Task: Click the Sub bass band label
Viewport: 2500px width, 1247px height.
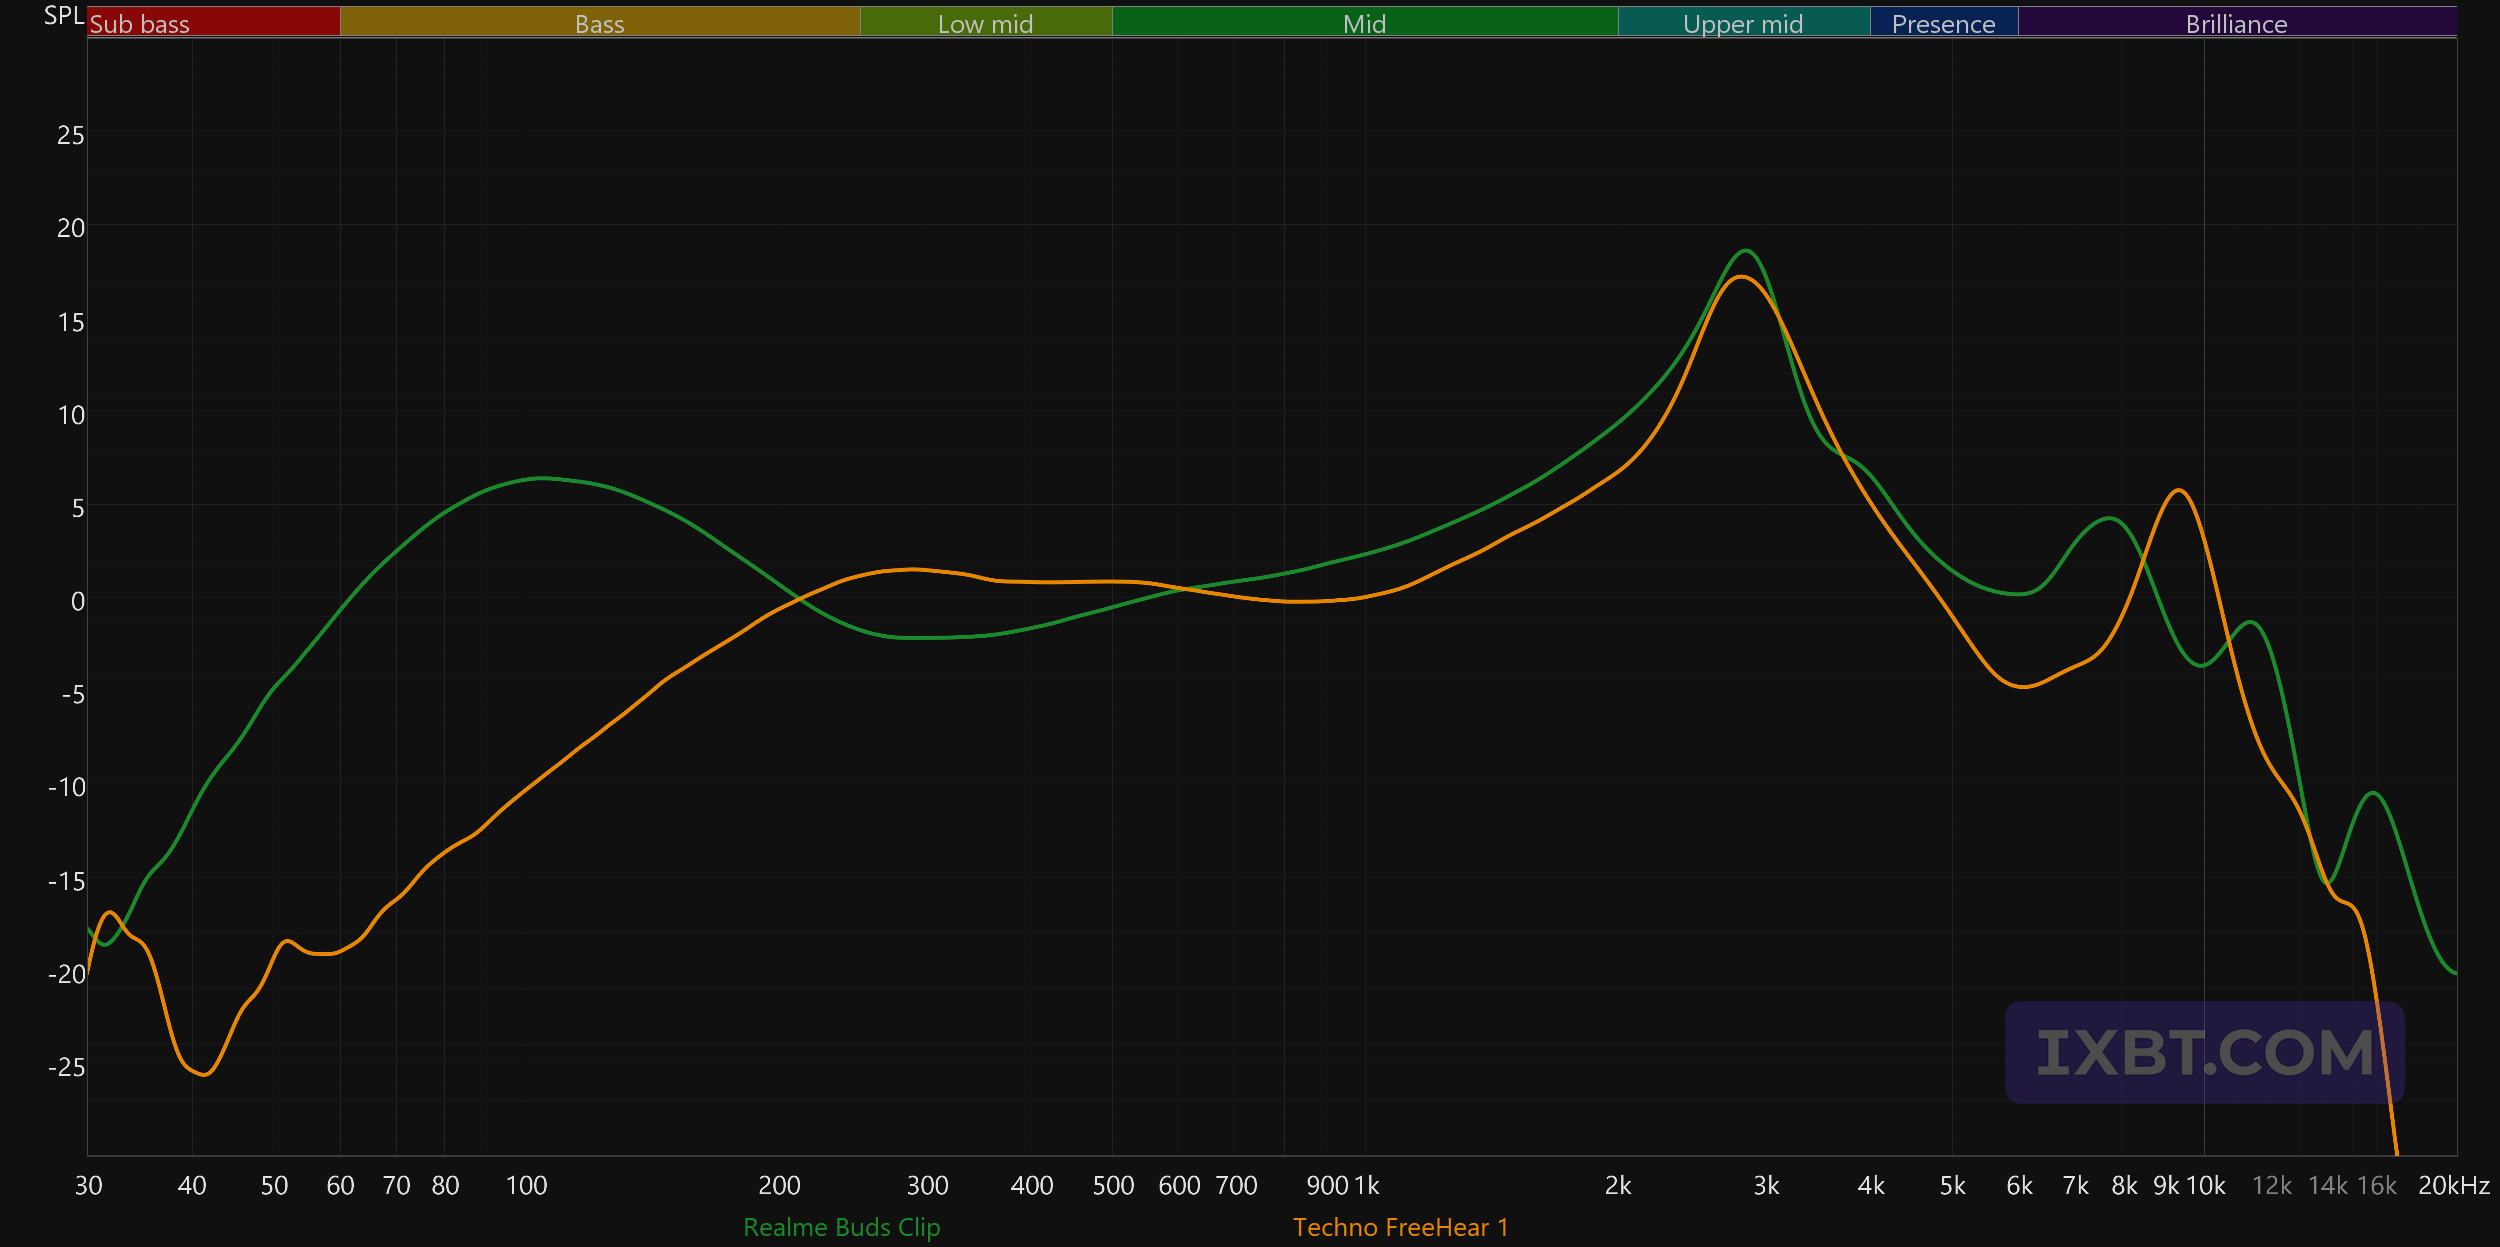Action: 140,24
